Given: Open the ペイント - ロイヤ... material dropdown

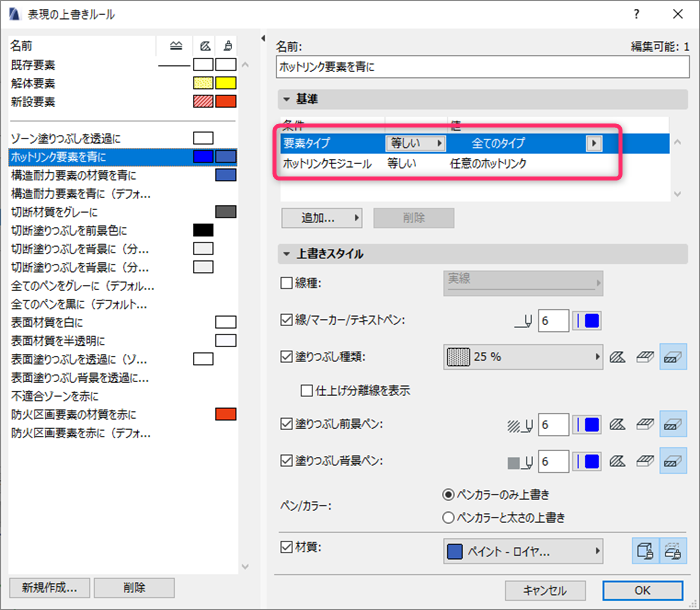Looking at the screenshot, I should [x=523, y=551].
